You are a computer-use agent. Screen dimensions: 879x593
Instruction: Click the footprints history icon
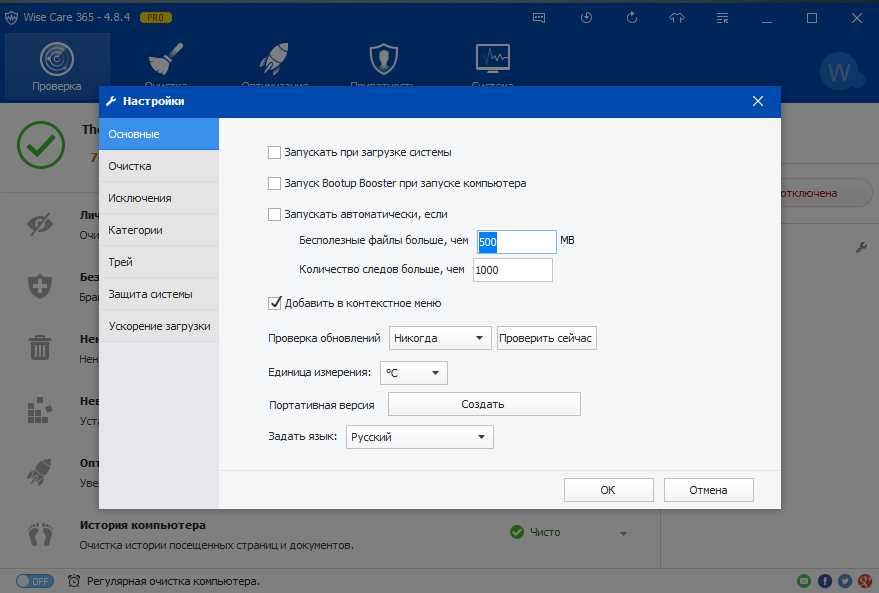point(40,534)
